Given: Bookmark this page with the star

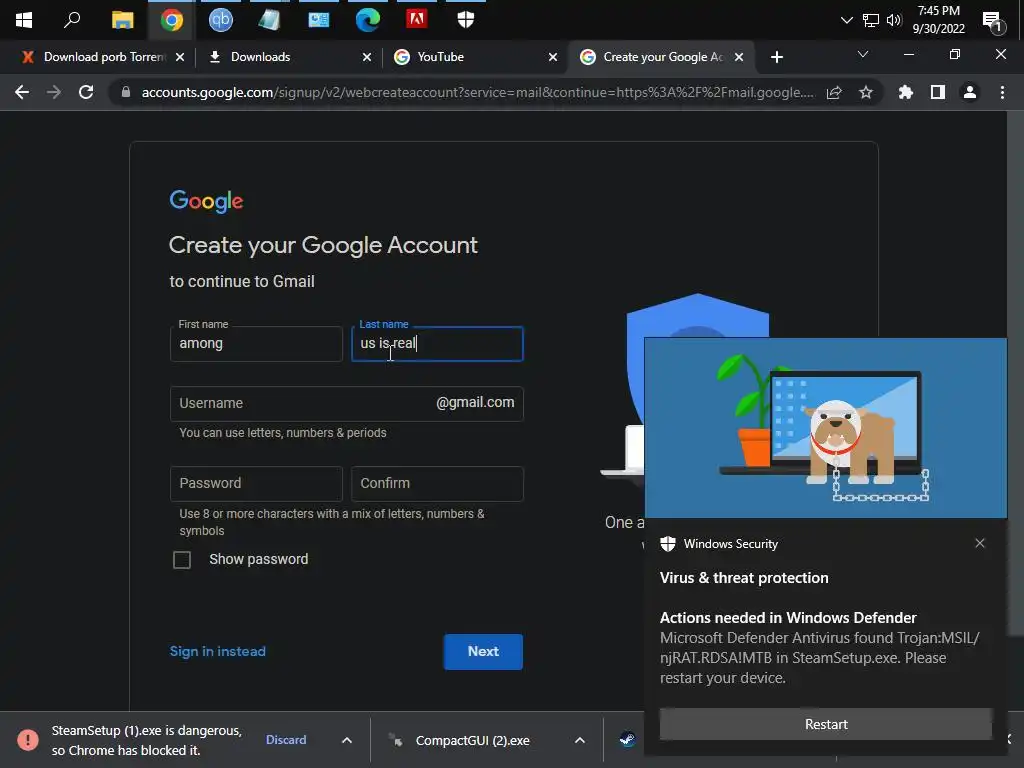Looking at the screenshot, I should tap(866, 93).
